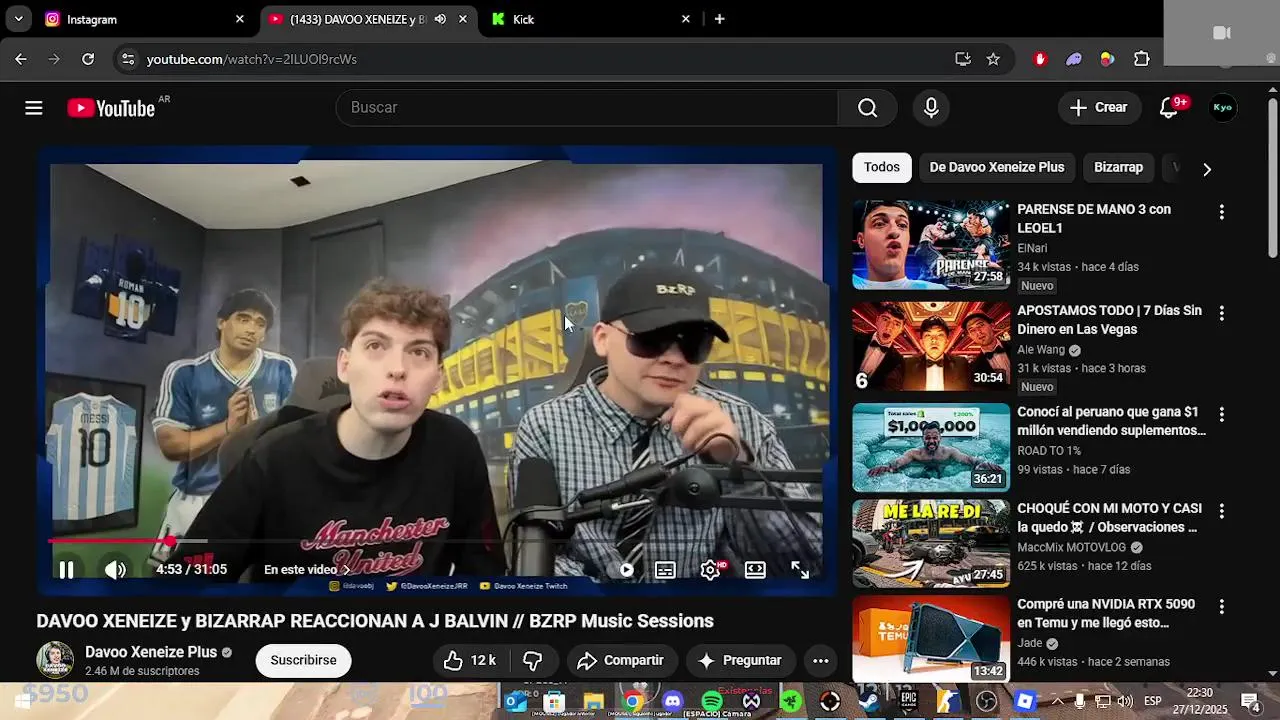The width and height of the screenshot is (1280, 720).
Task: Start voice search with the microphone
Action: [931, 108]
